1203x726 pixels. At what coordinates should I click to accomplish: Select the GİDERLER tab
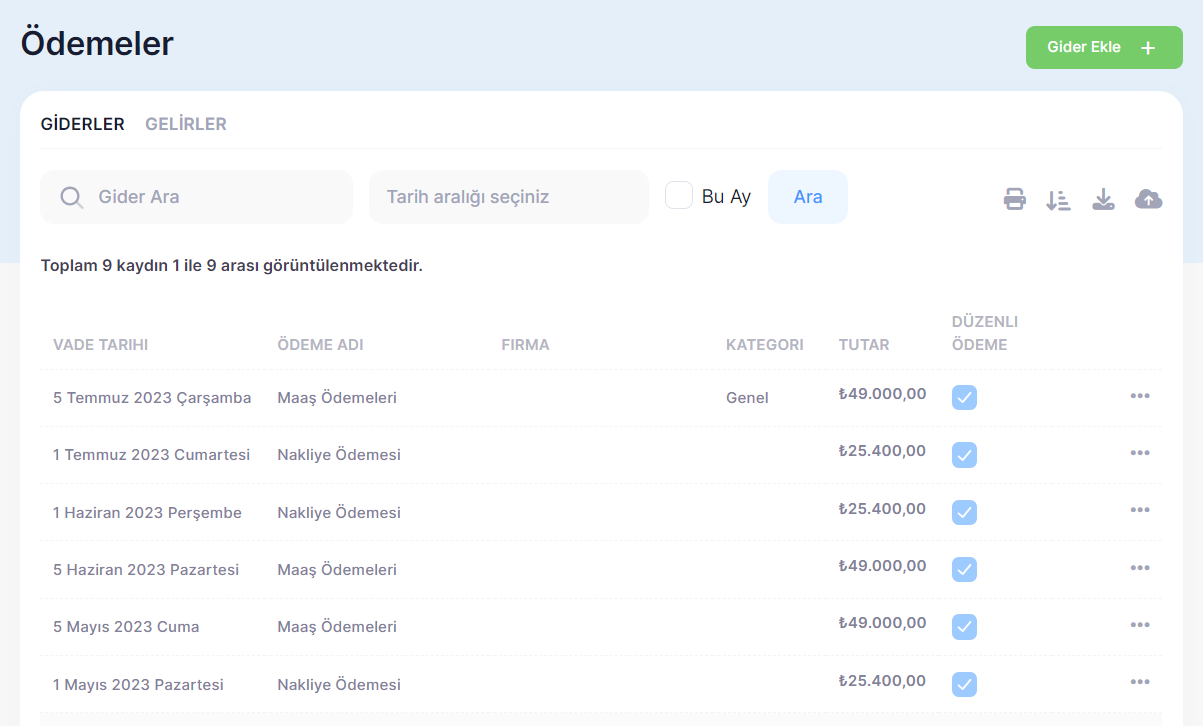[x=82, y=124]
